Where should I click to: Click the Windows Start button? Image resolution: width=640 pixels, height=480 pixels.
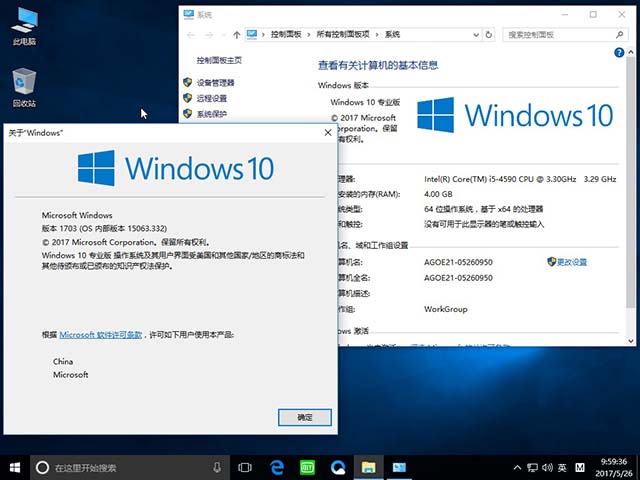coord(15,467)
